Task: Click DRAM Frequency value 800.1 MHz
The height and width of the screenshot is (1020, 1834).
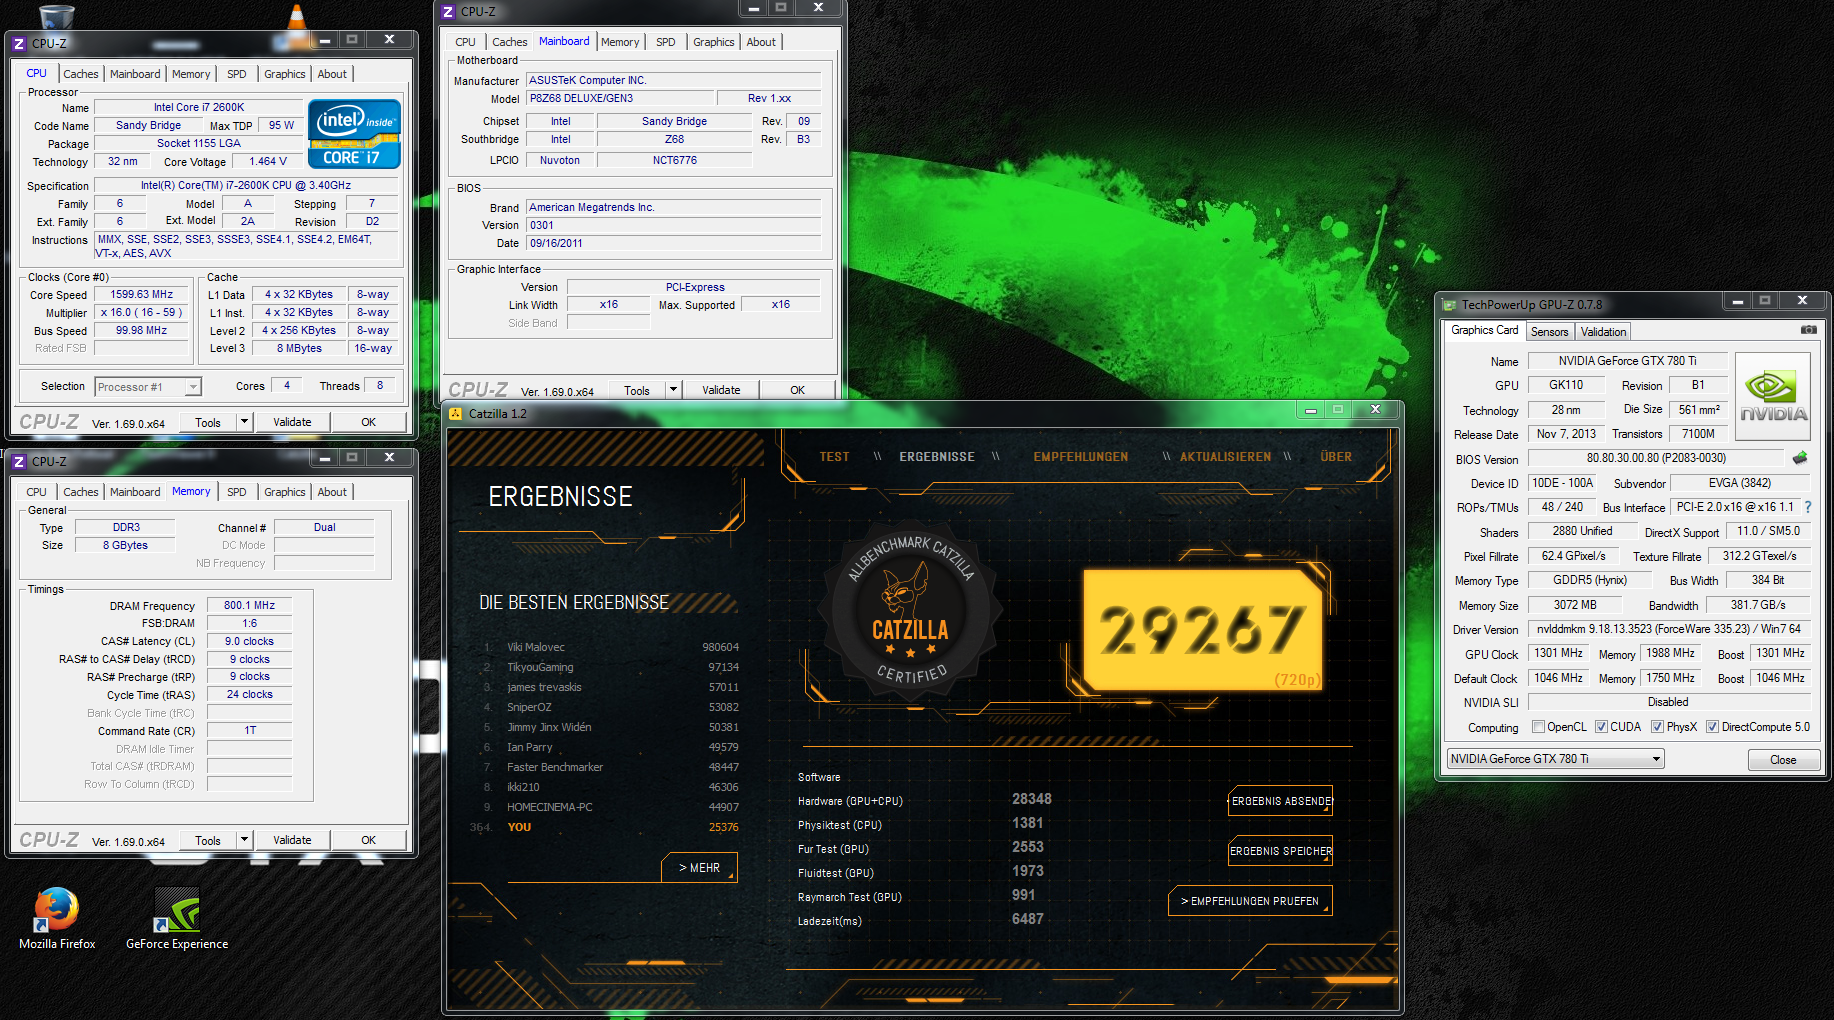Action: click(x=249, y=605)
